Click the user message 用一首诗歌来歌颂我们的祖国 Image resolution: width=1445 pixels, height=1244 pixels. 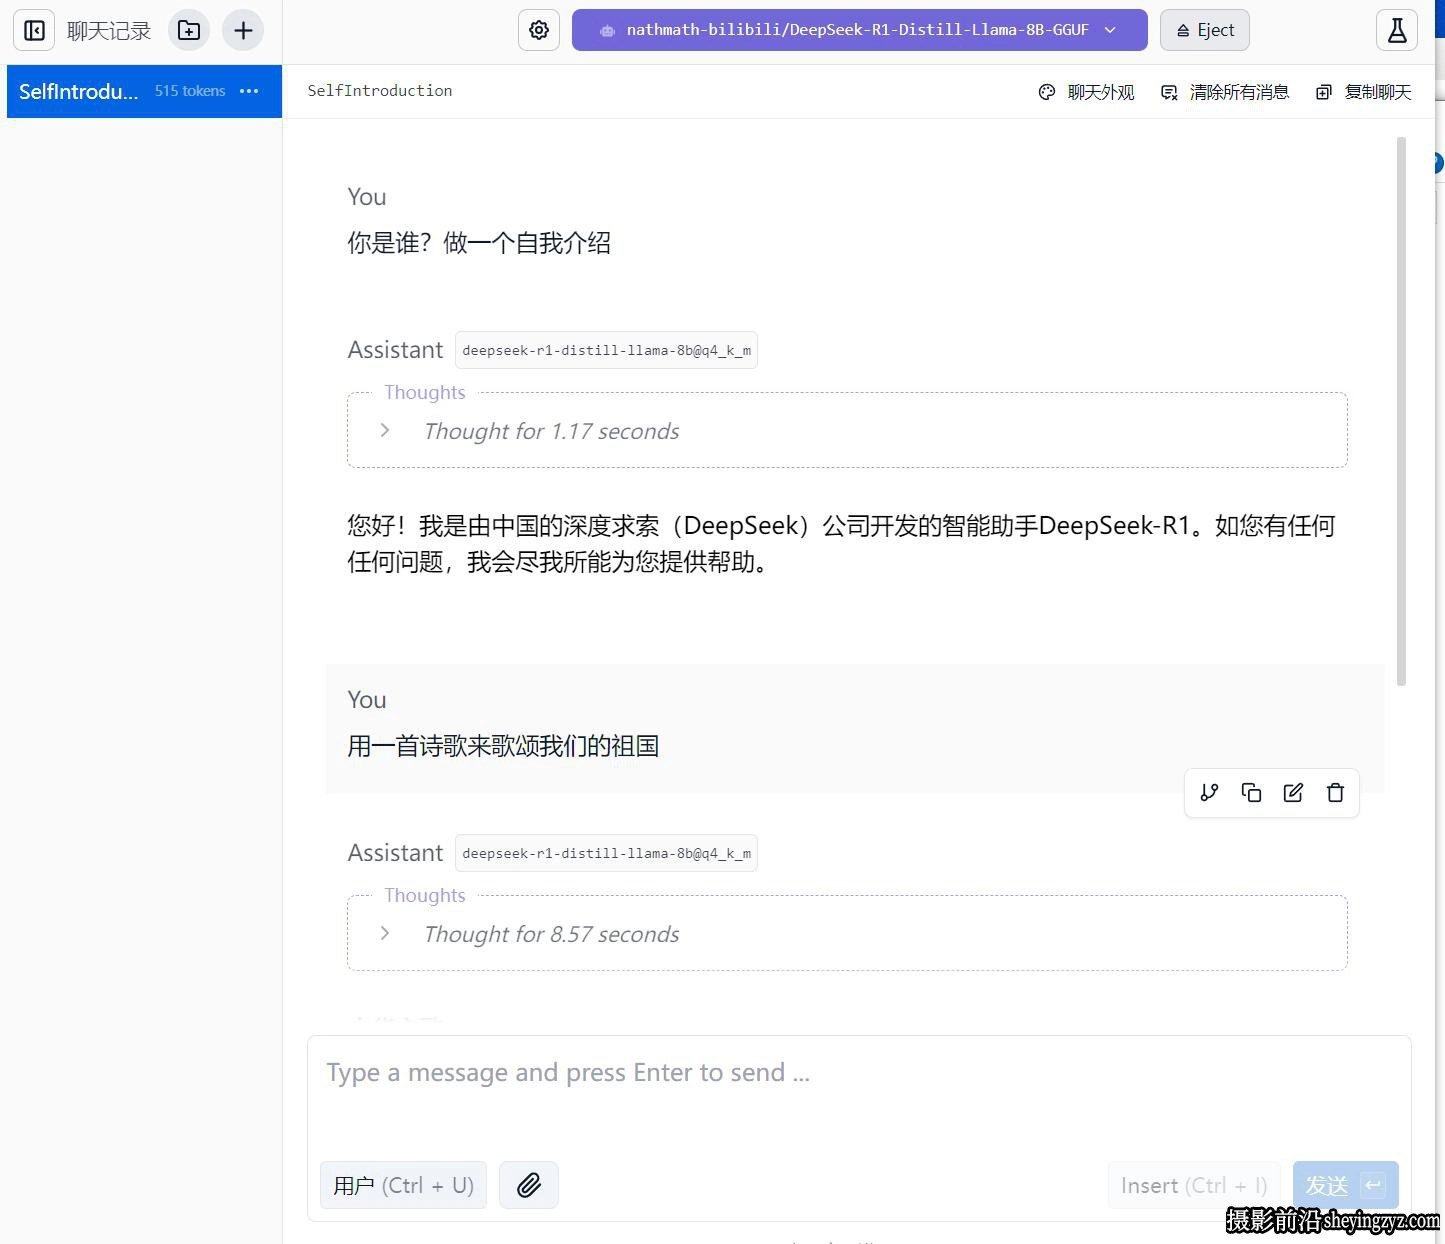point(503,746)
